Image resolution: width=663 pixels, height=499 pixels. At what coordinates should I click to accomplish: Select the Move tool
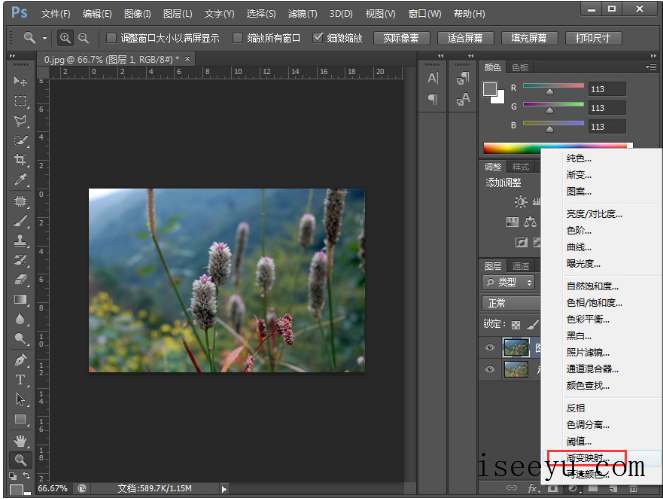pos(20,80)
